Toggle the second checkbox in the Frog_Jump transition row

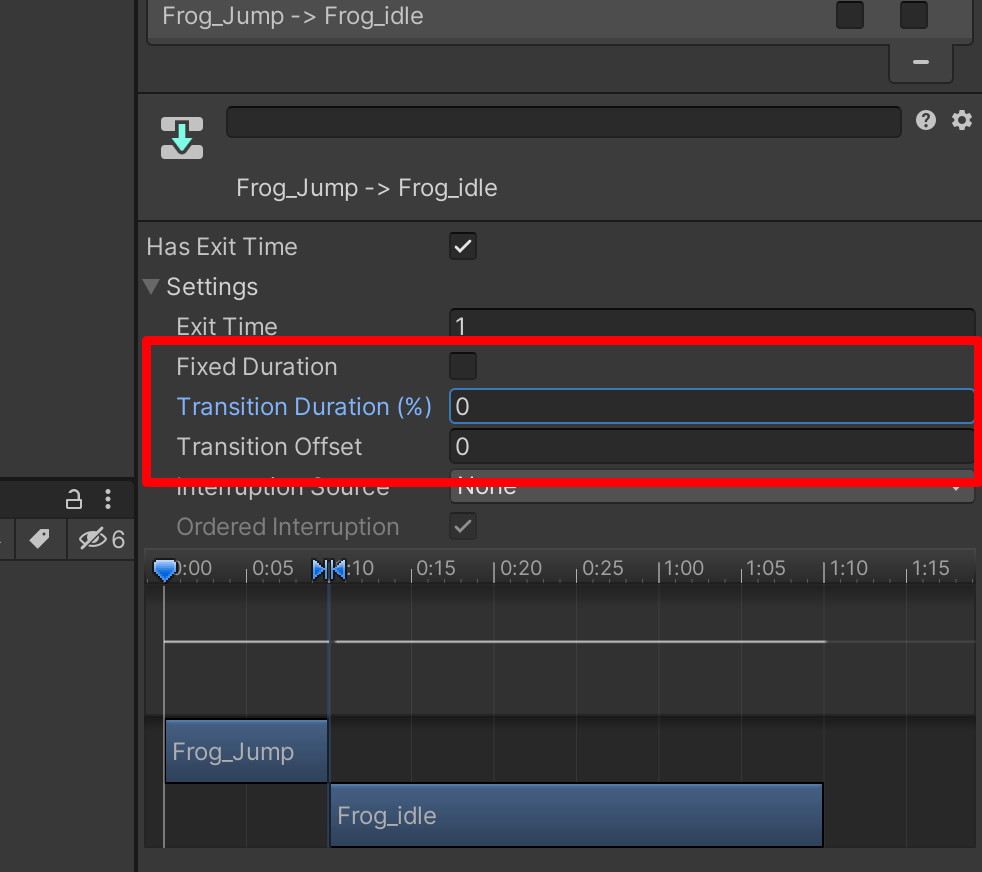pyautogui.click(x=914, y=15)
